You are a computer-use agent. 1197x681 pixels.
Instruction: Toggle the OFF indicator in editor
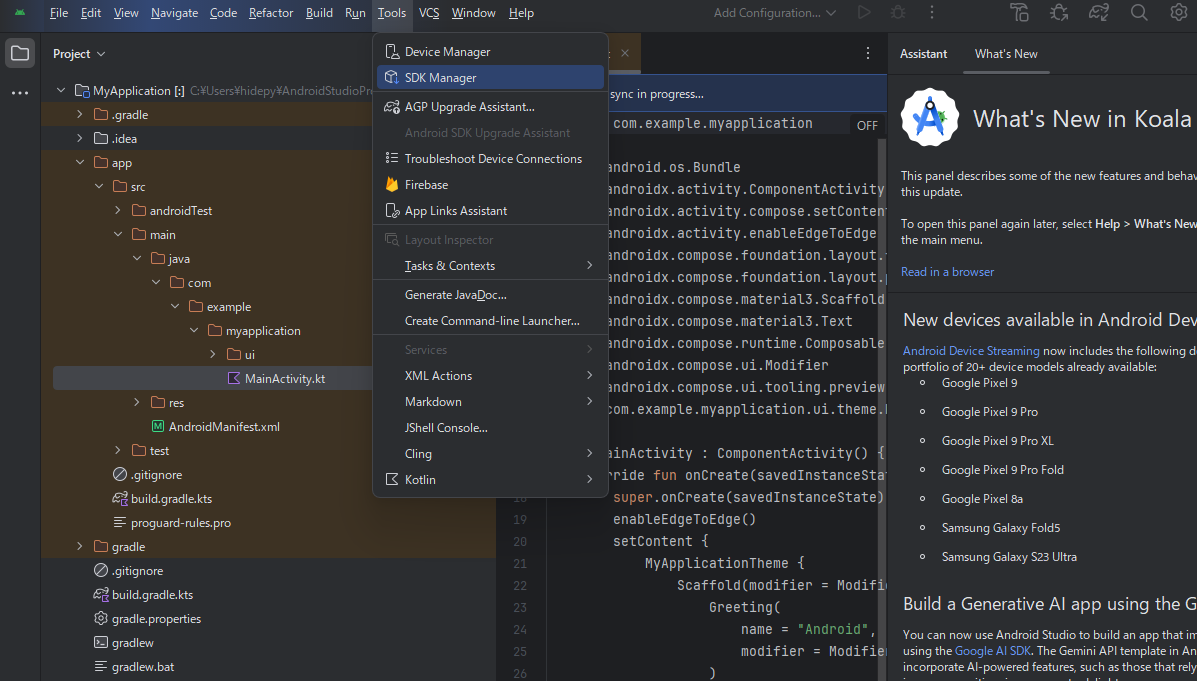(867, 126)
